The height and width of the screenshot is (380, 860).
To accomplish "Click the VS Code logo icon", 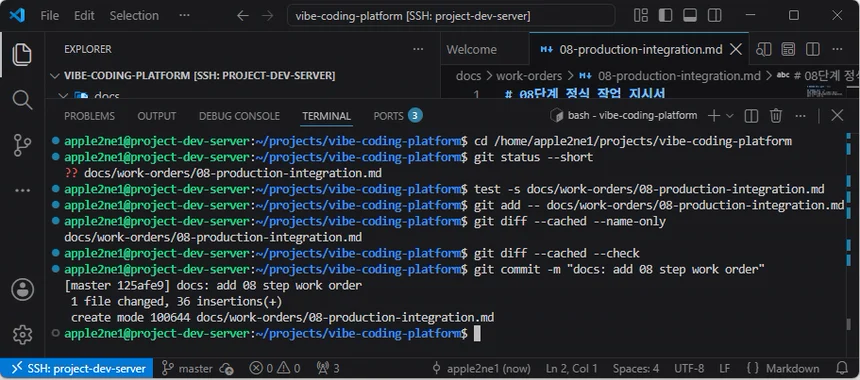I will pos(17,15).
